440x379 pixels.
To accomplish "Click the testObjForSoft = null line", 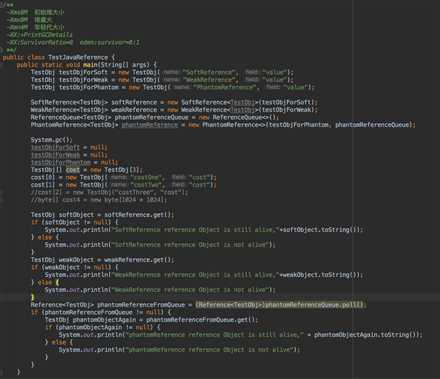I will 69,147.
